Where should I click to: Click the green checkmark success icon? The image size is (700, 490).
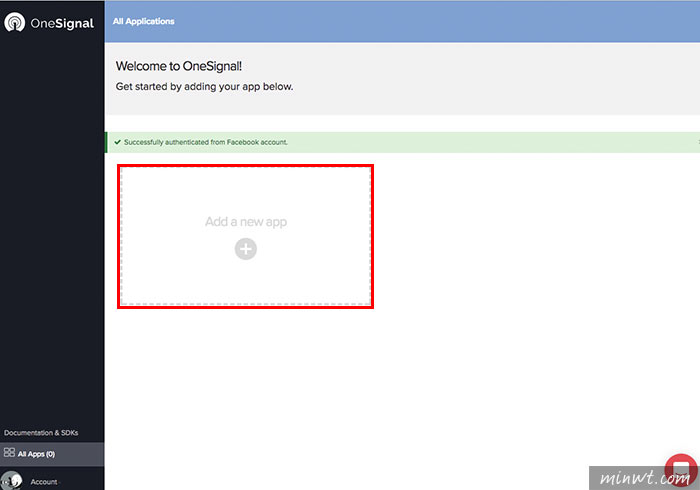pos(117,142)
